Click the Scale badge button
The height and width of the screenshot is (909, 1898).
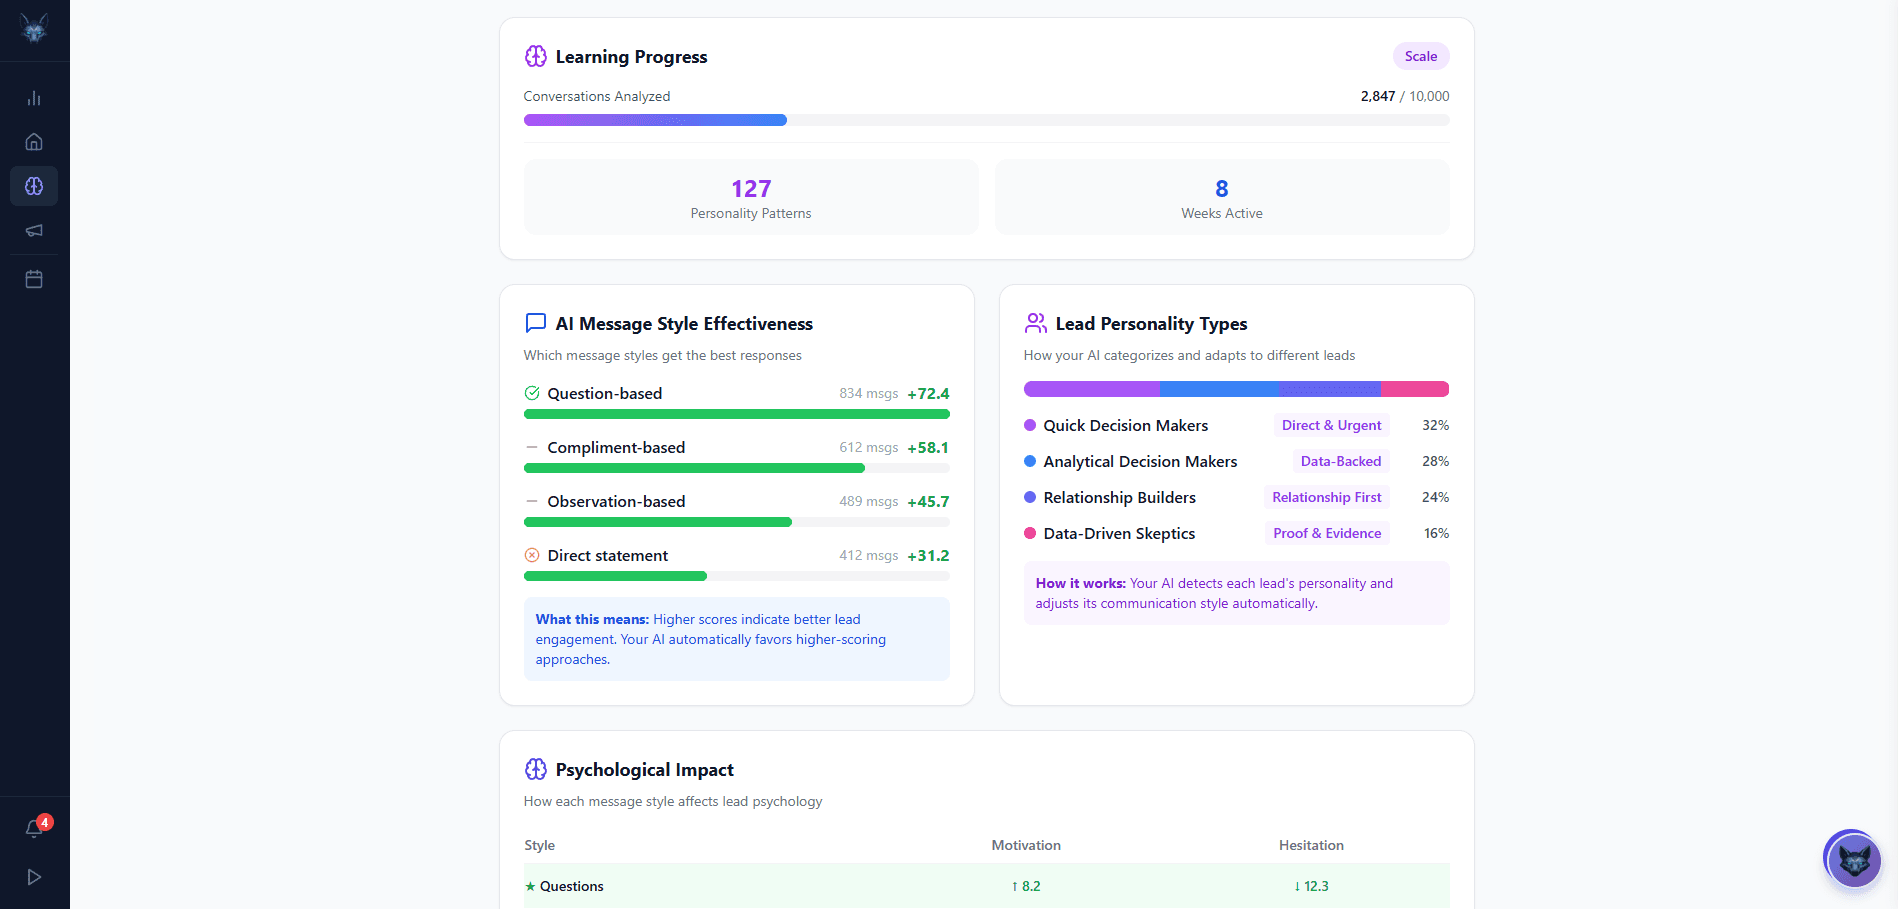pos(1421,56)
